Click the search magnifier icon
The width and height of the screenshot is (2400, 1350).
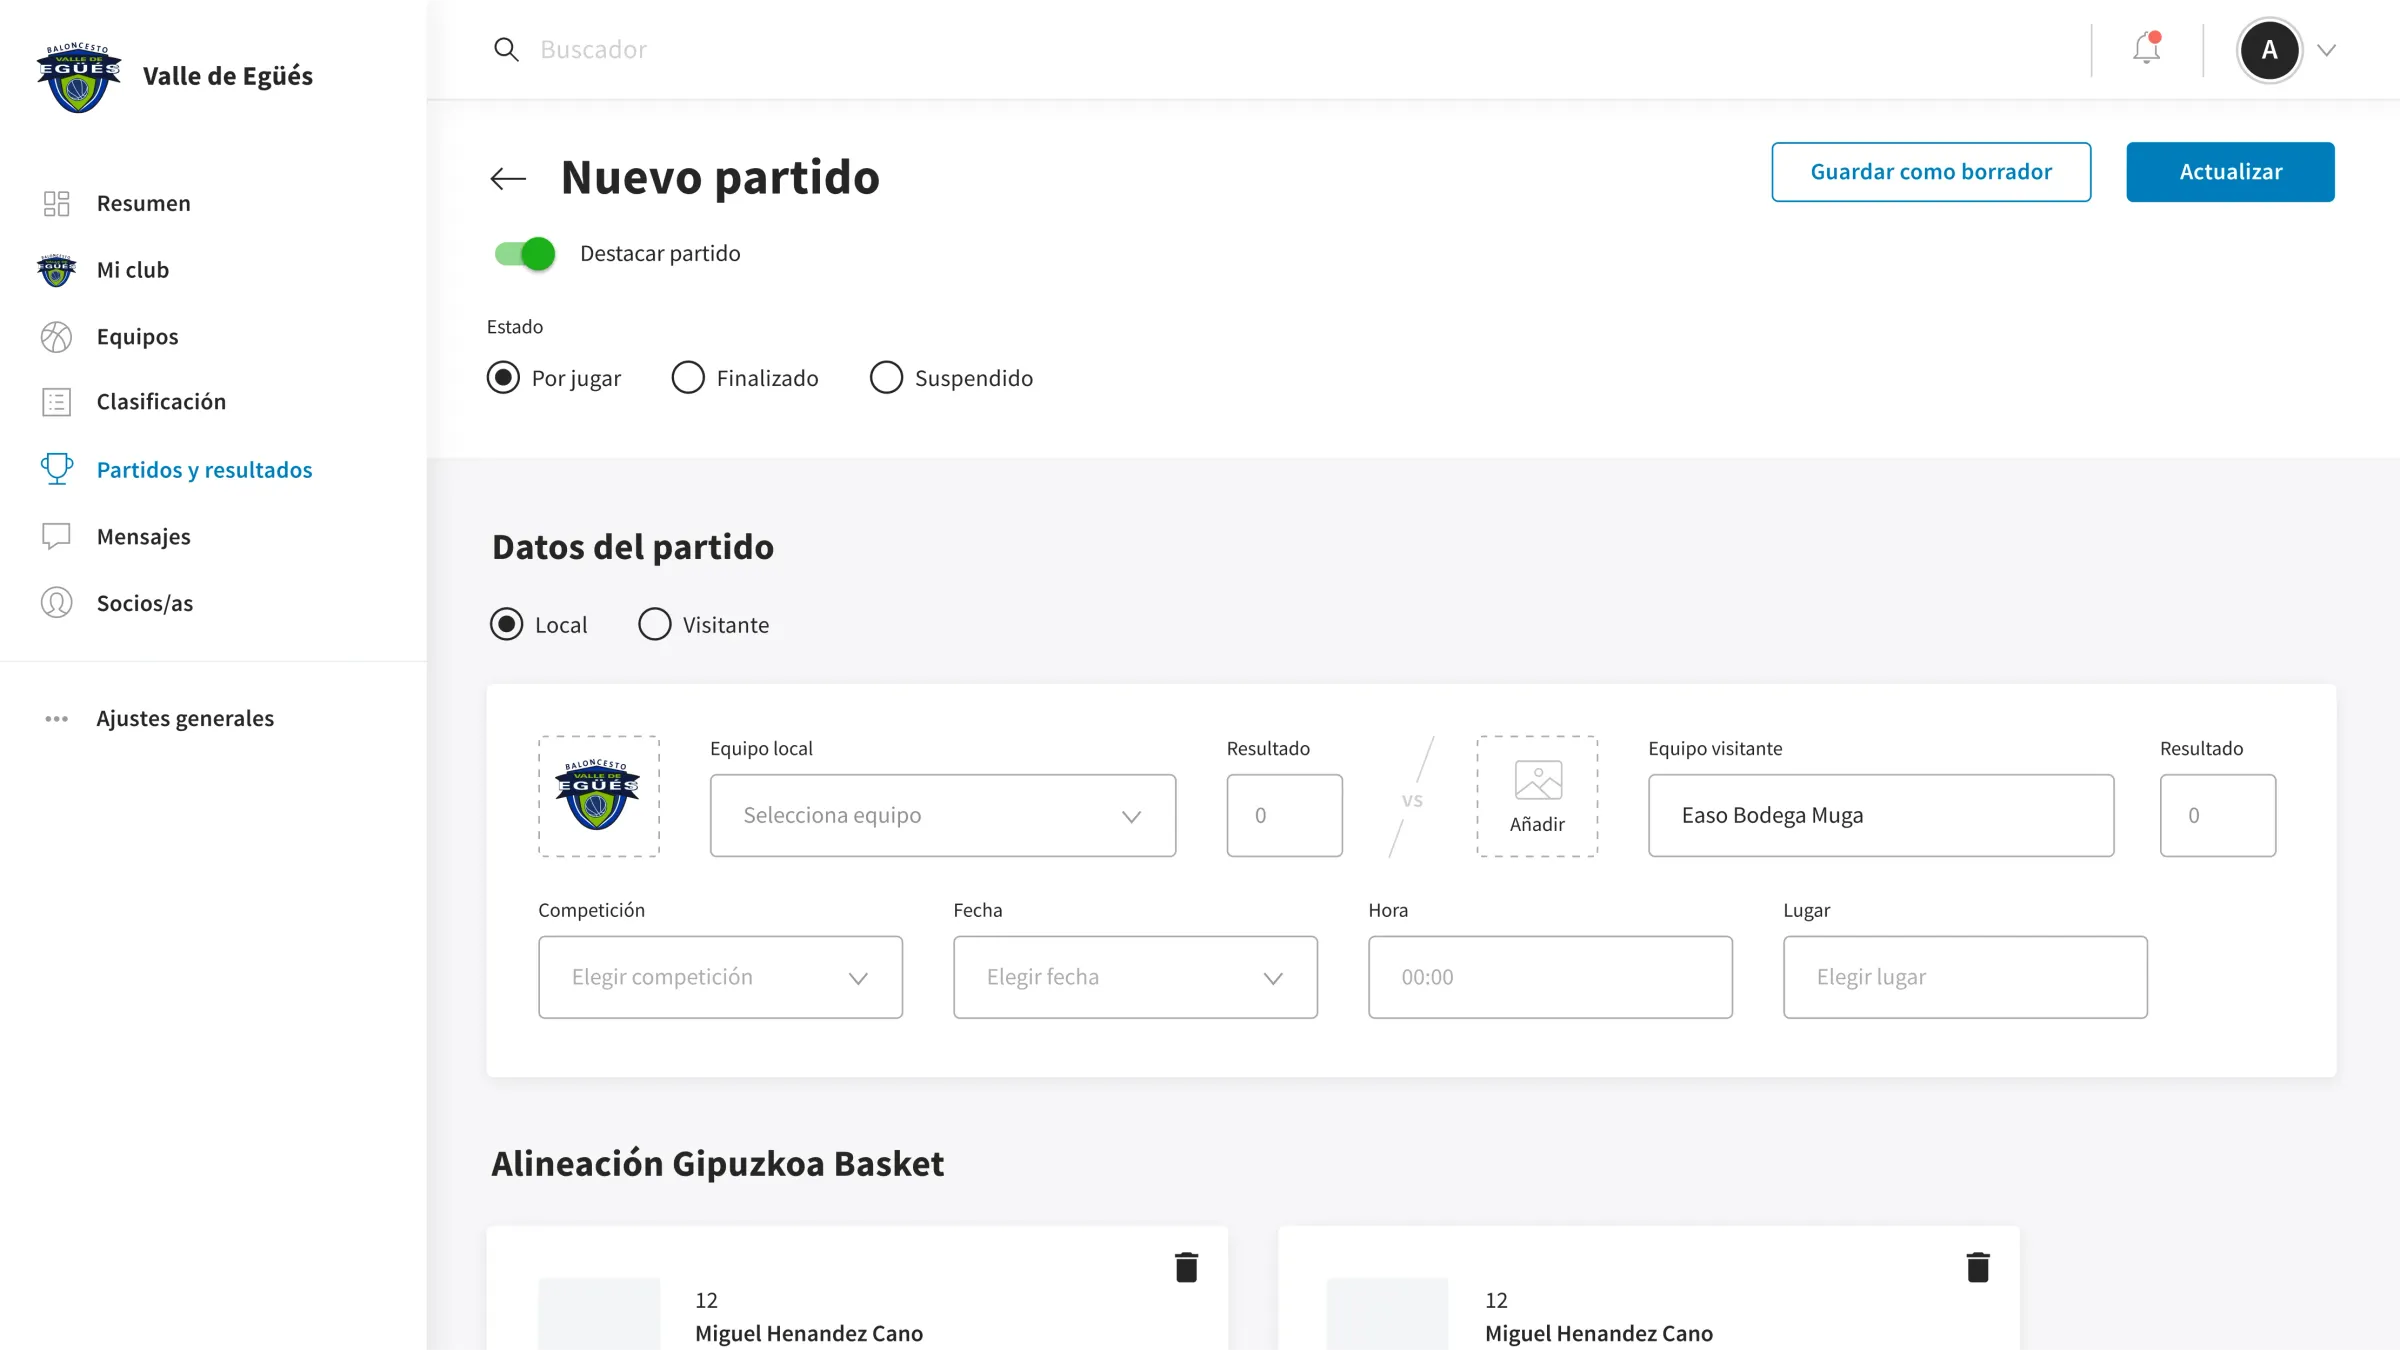click(506, 49)
